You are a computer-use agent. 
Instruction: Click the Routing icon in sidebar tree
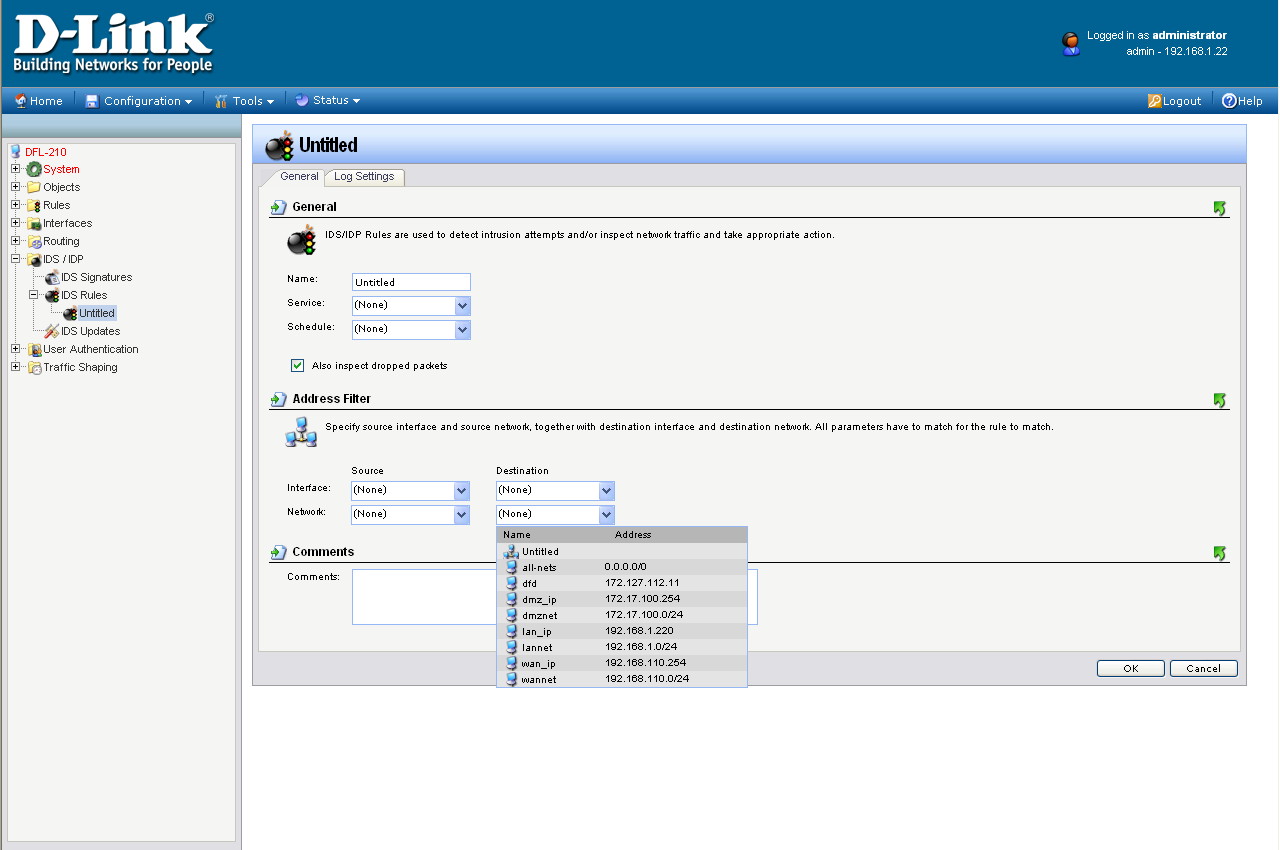34,241
